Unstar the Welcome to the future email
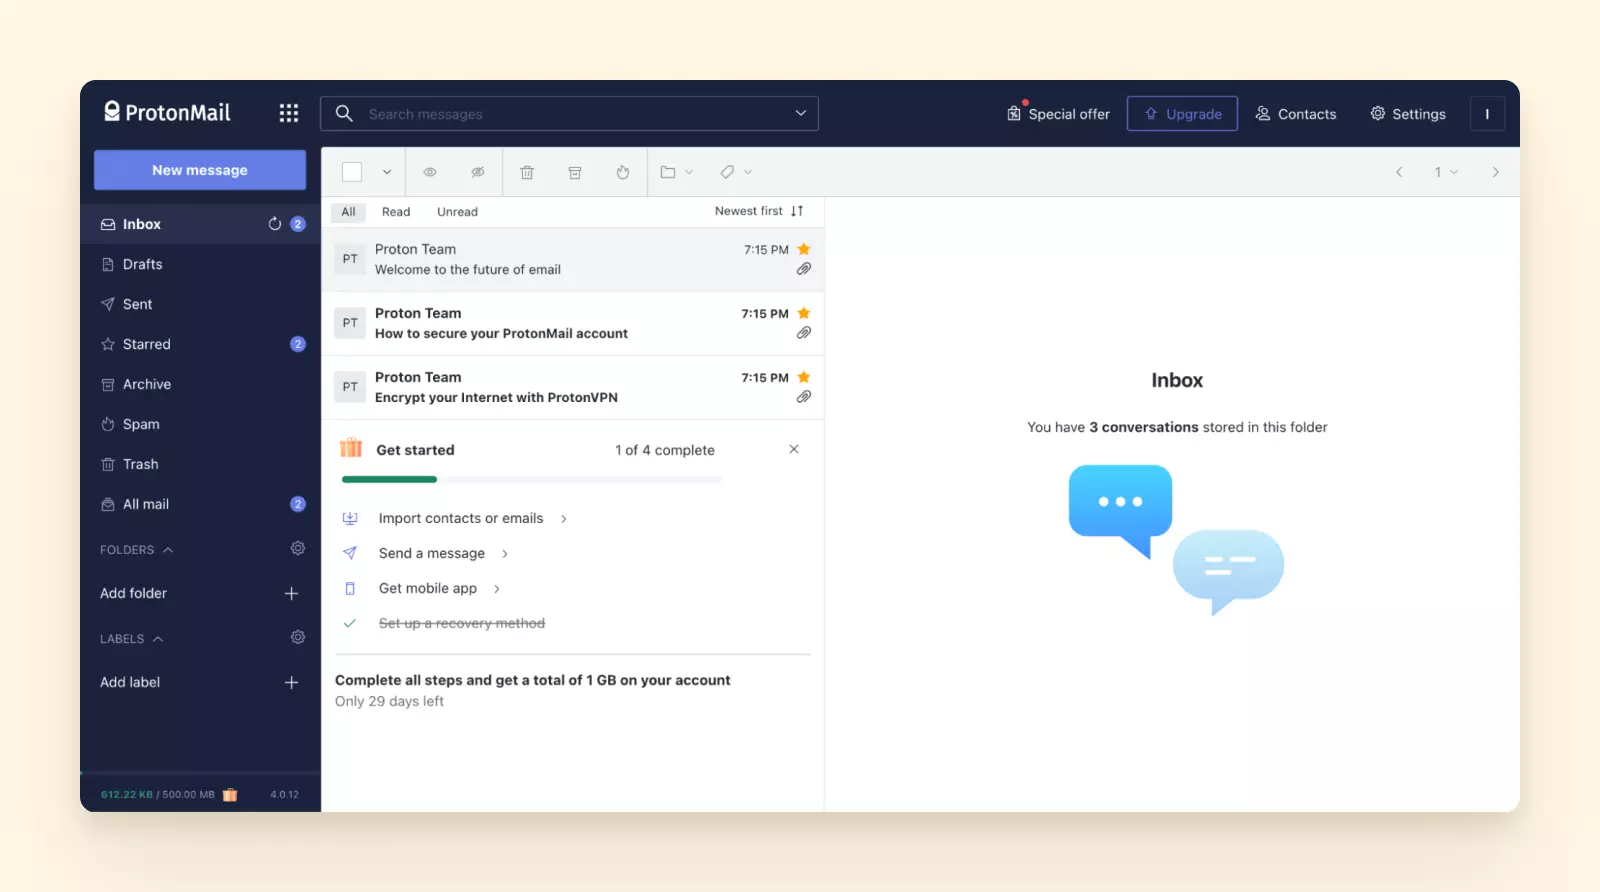This screenshot has height=892, width=1600. (x=804, y=249)
